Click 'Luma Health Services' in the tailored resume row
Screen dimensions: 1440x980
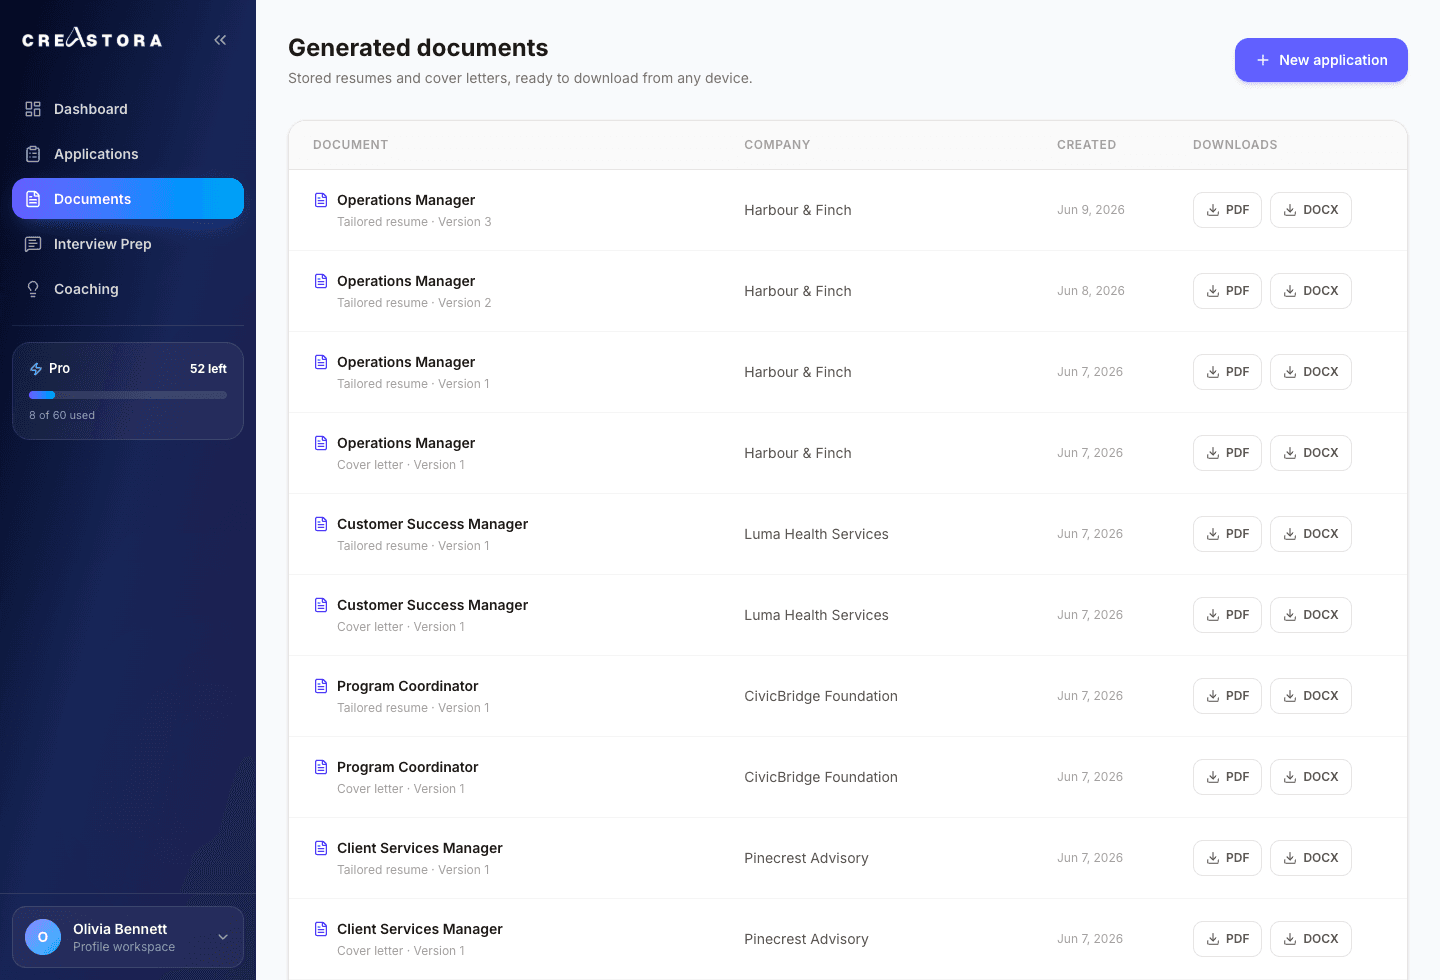(x=816, y=534)
